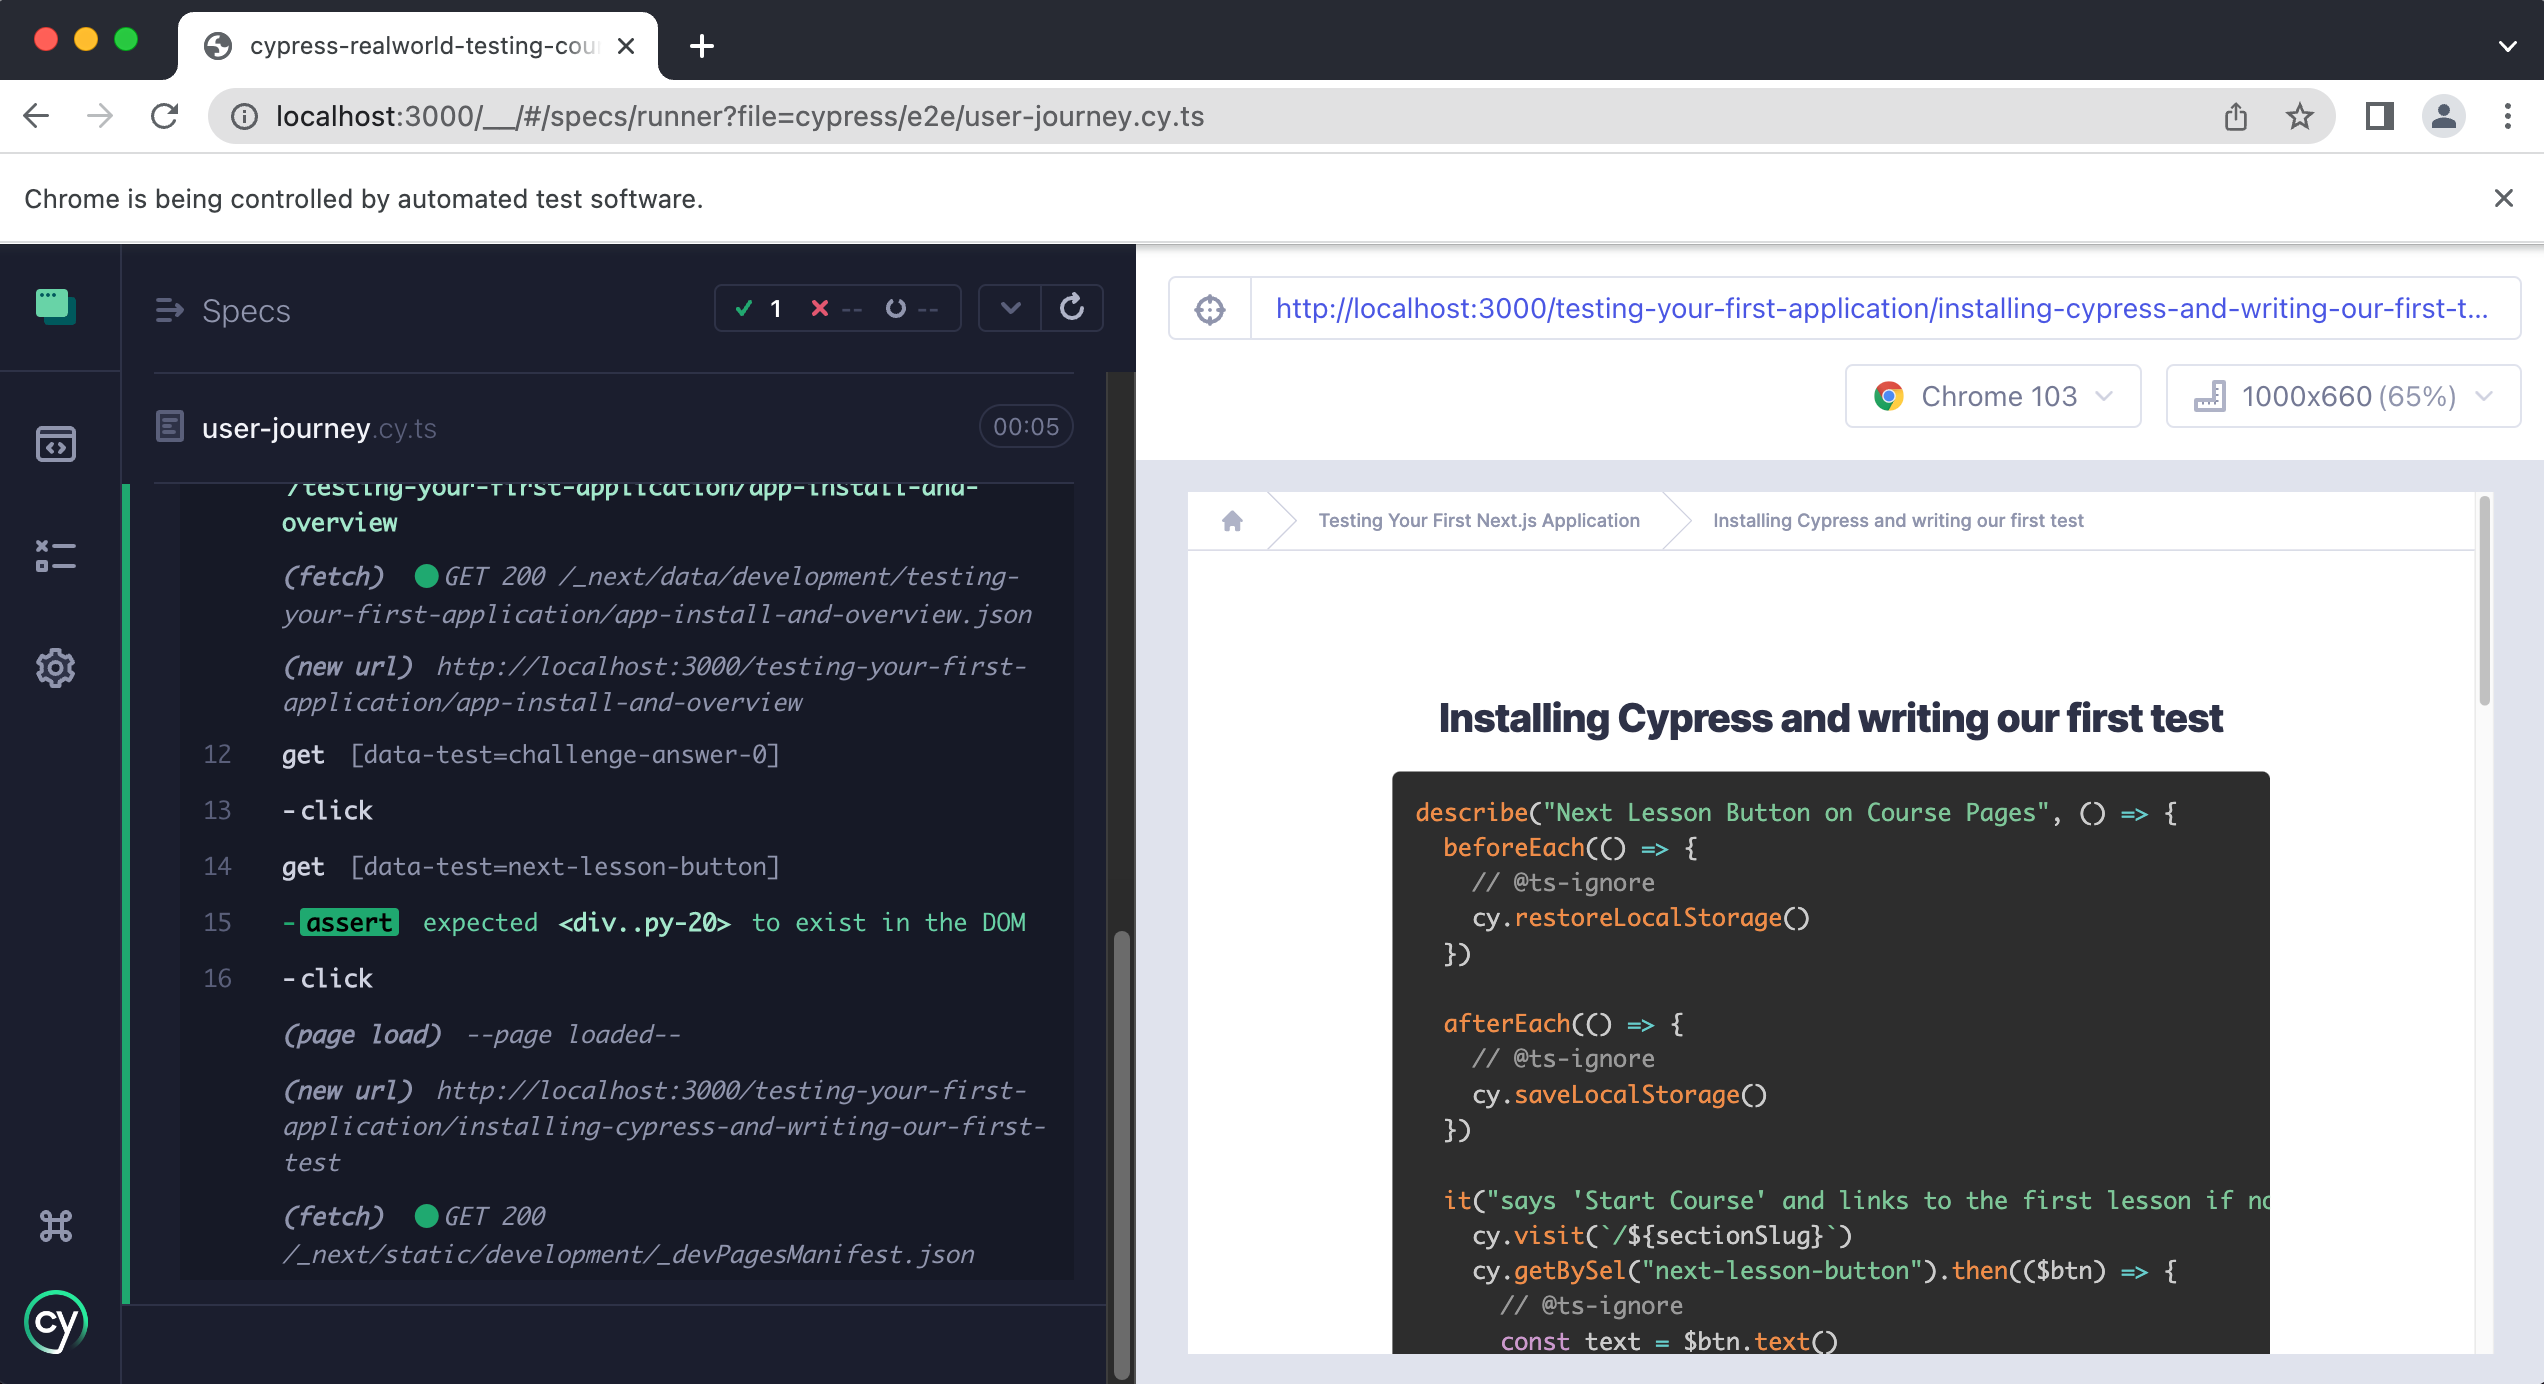Click the breadcrumb Installing Cypress link
This screenshot has height=1384, width=2544.
1896,520
